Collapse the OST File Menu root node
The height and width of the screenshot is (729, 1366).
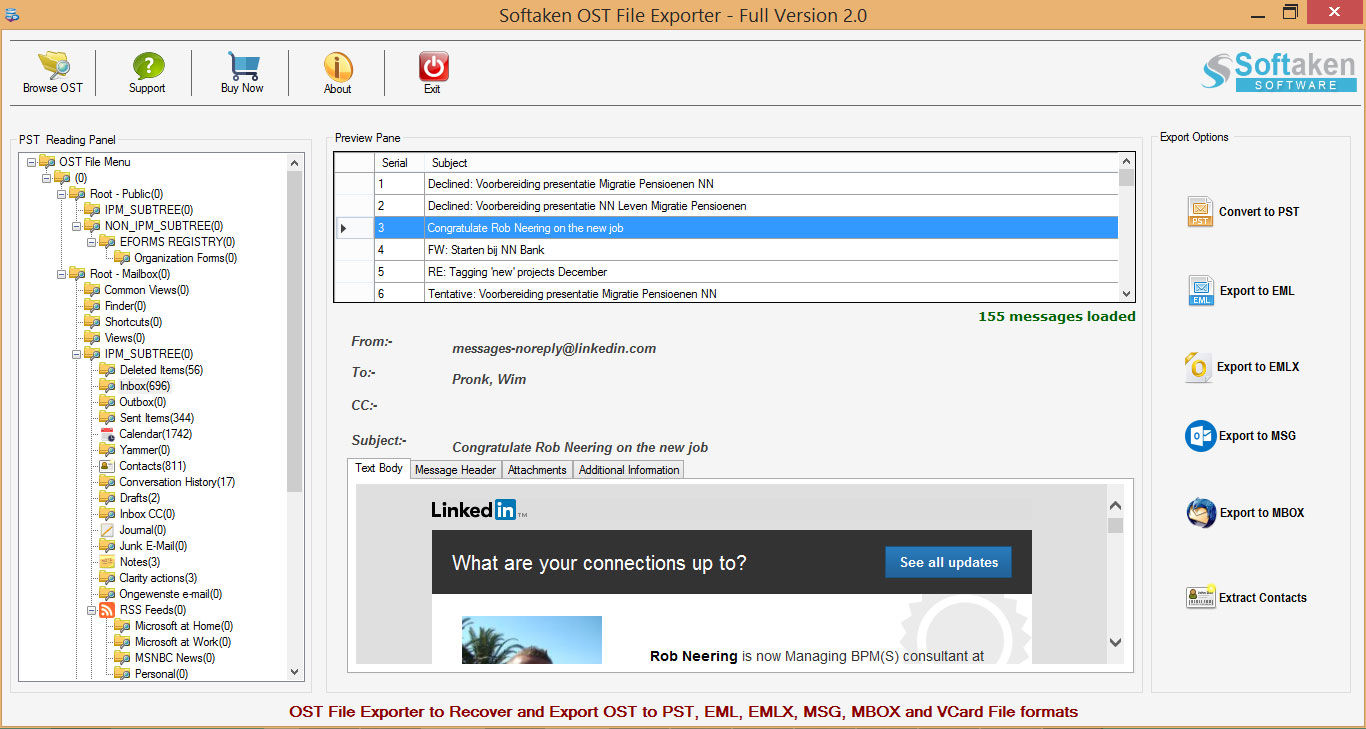(x=32, y=162)
